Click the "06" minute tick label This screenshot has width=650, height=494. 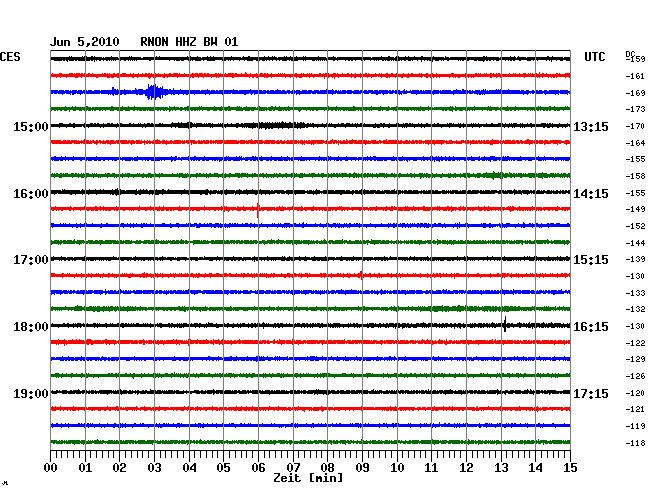258,468
